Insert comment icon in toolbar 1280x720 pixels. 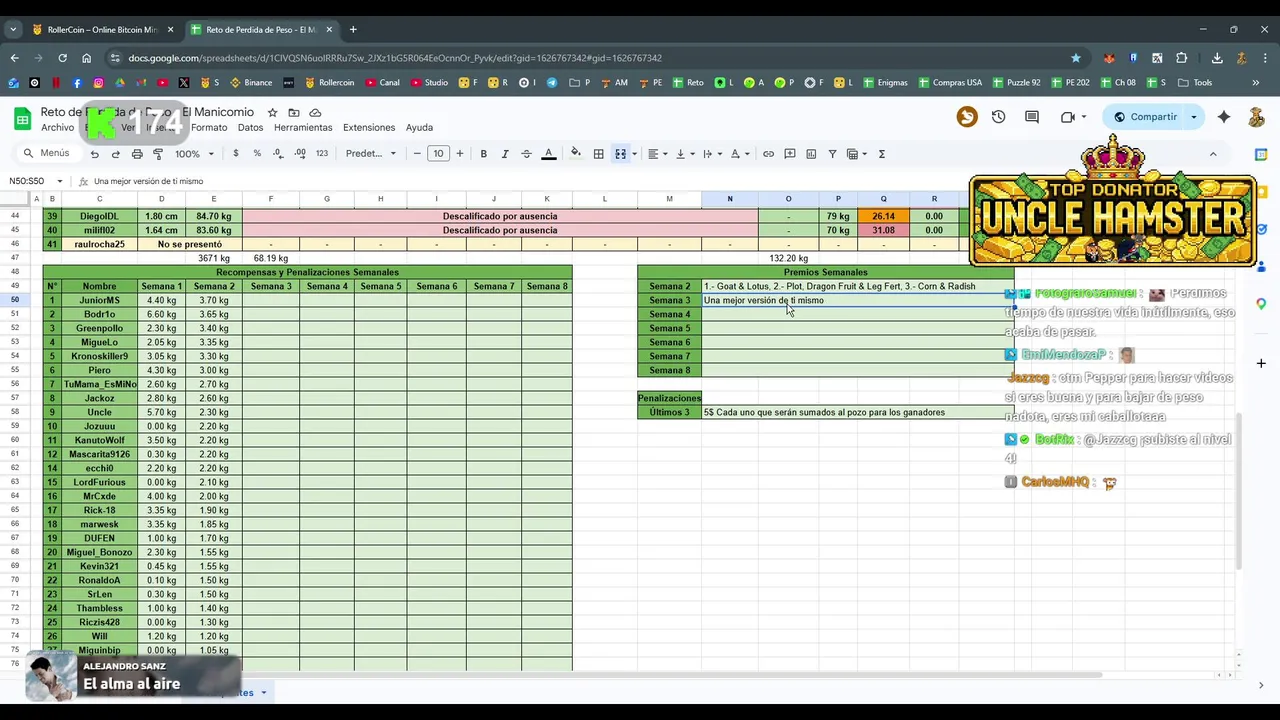tap(790, 154)
